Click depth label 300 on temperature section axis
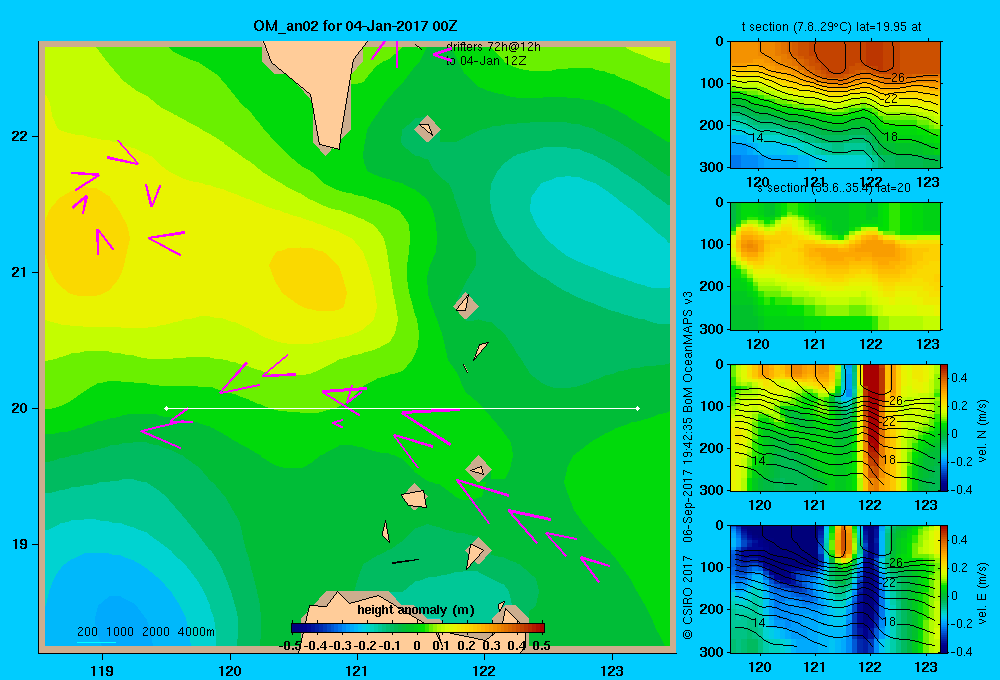This screenshot has width=1000, height=680. 712,166
